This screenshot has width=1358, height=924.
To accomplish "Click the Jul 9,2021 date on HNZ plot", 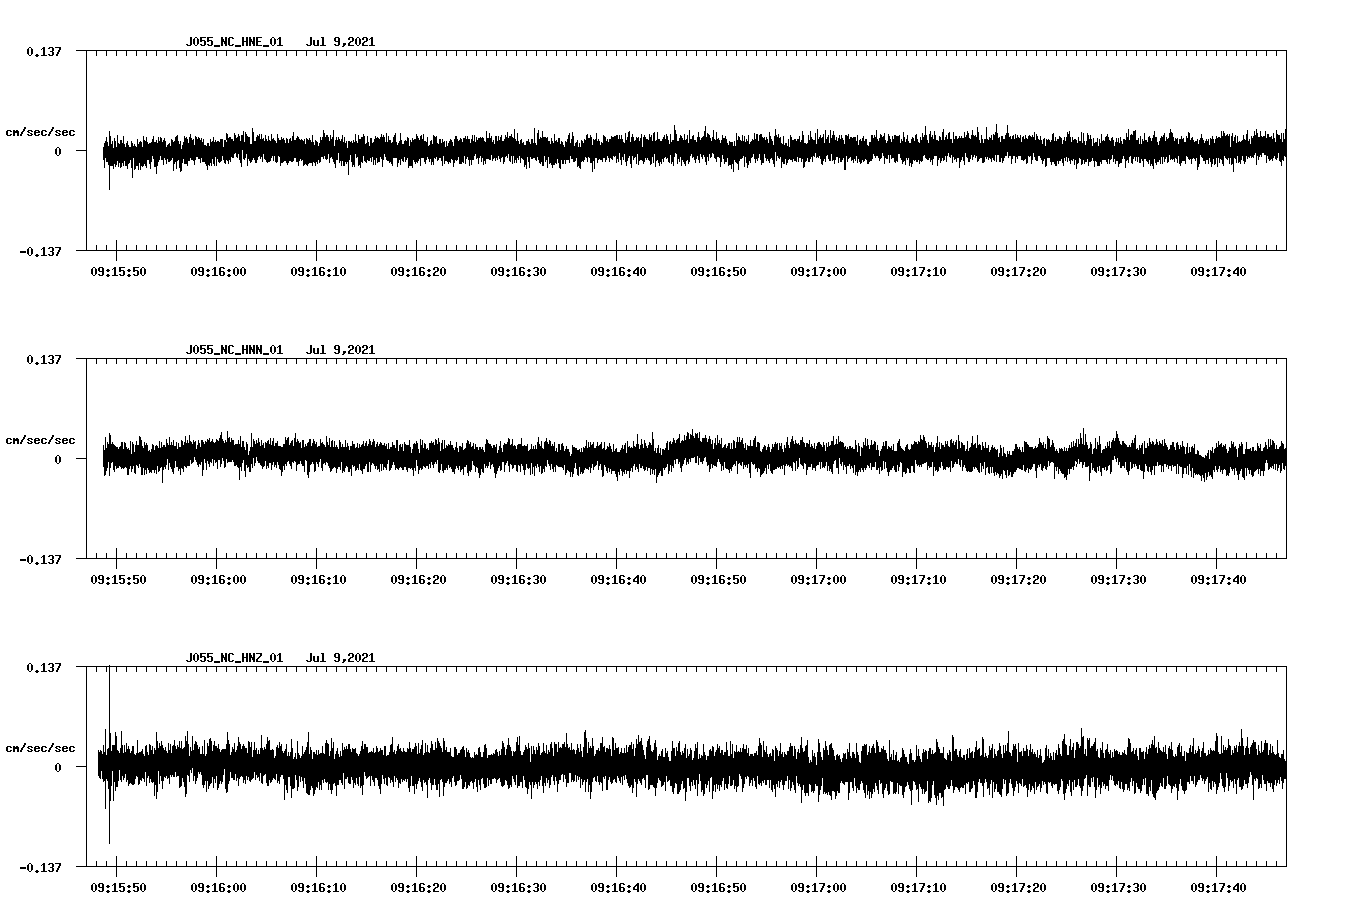I will pyautogui.click(x=340, y=658).
